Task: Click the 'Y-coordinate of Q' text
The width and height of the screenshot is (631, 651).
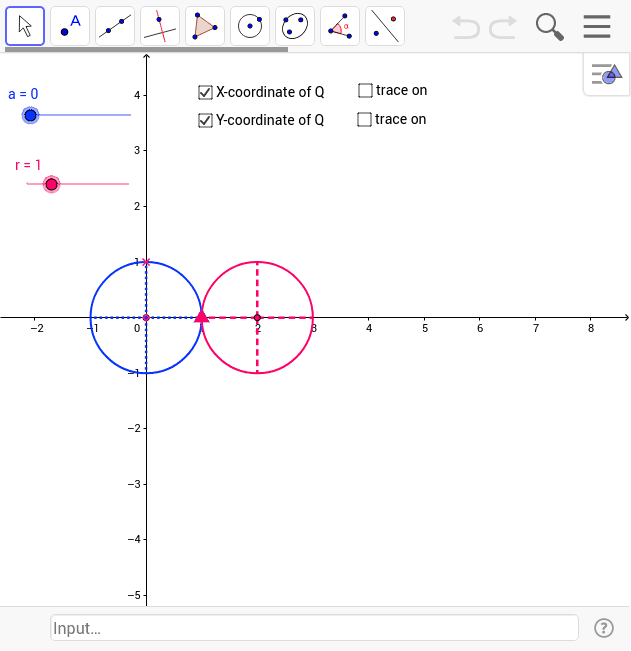Action: click(x=270, y=120)
